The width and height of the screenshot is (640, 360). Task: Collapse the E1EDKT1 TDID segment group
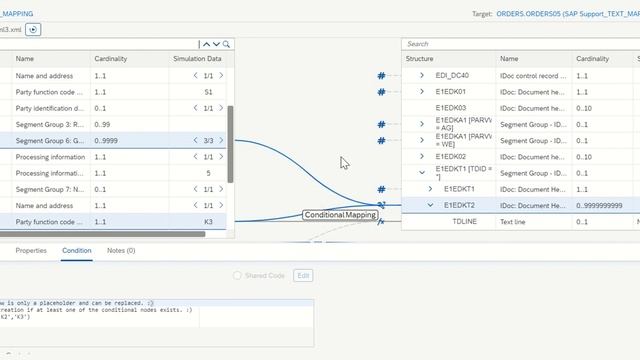[x=422, y=173]
